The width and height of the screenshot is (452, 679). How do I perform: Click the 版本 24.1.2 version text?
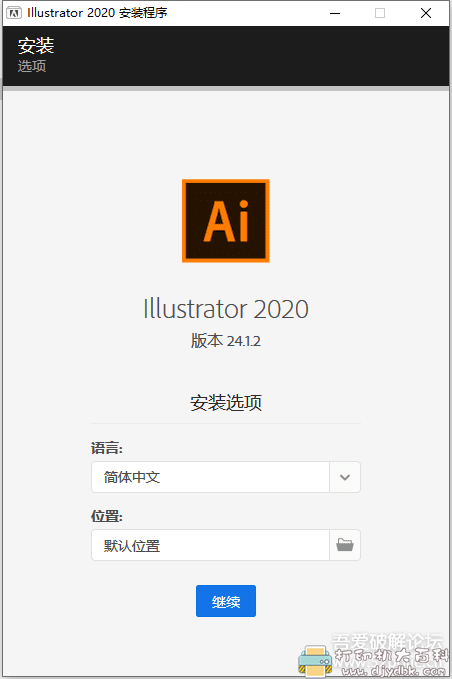[x=226, y=341]
